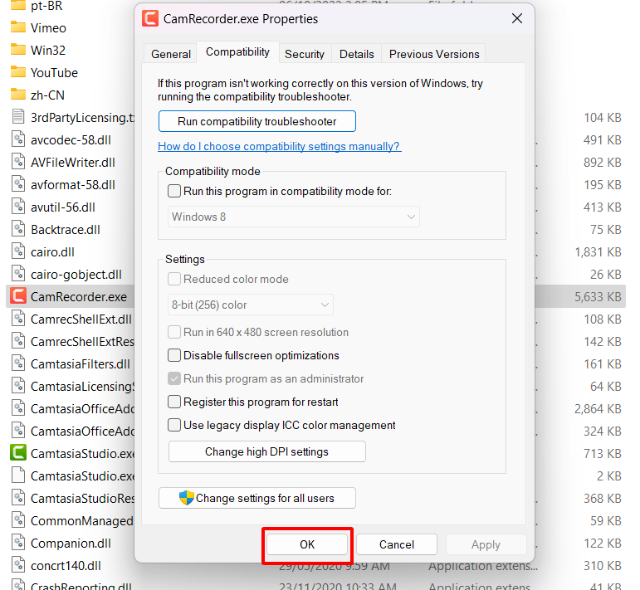Open the Security tab

click(304, 54)
